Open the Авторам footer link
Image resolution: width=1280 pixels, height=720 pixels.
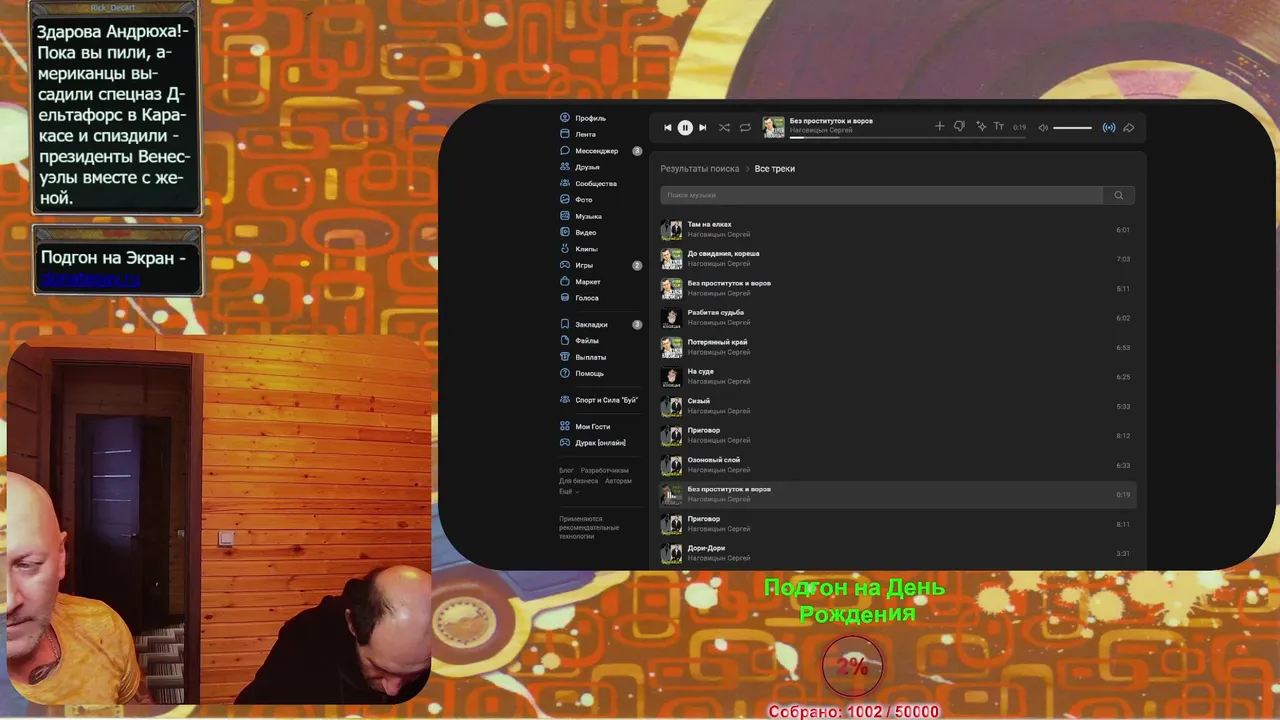pyautogui.click(x=618, y=481)
